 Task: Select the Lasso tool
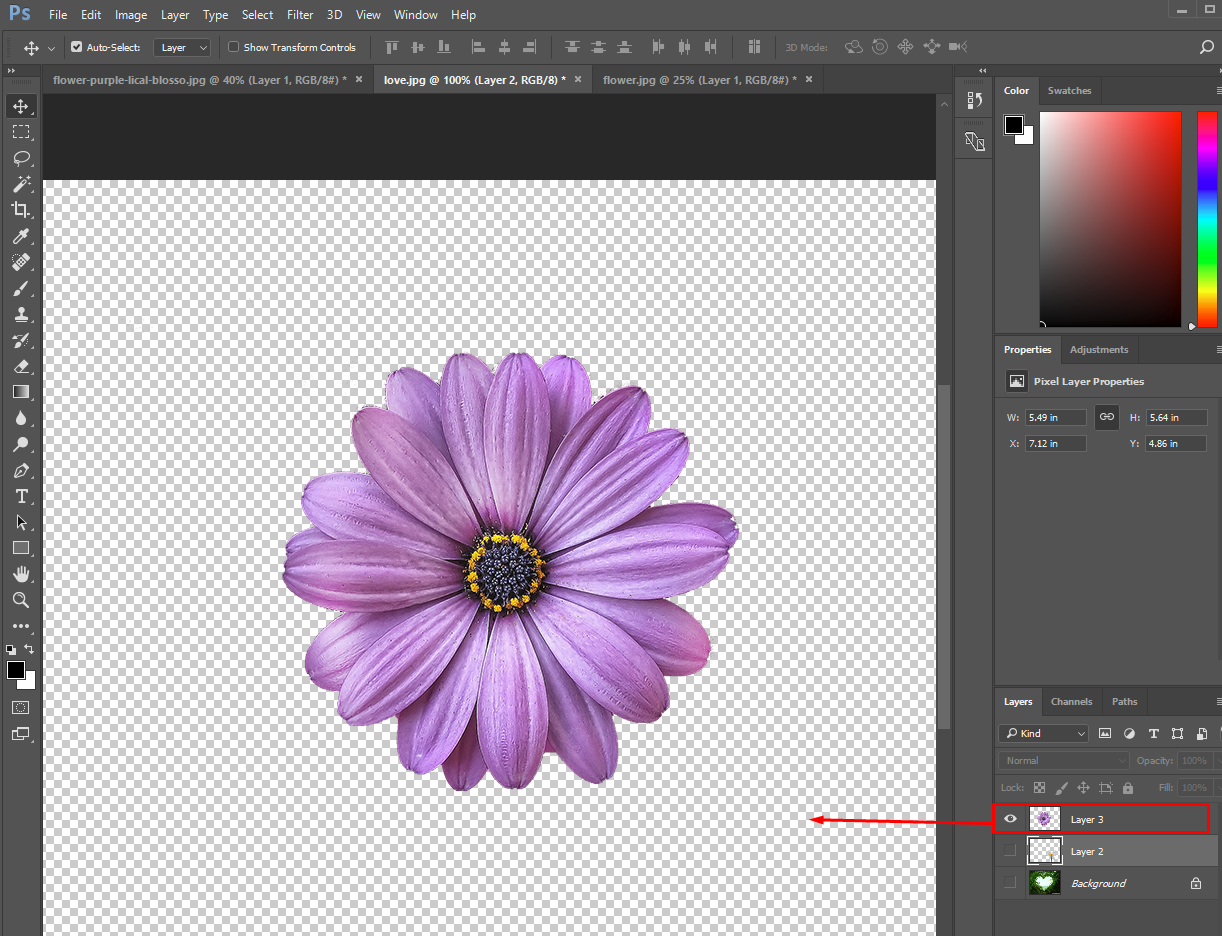[21, 158]
